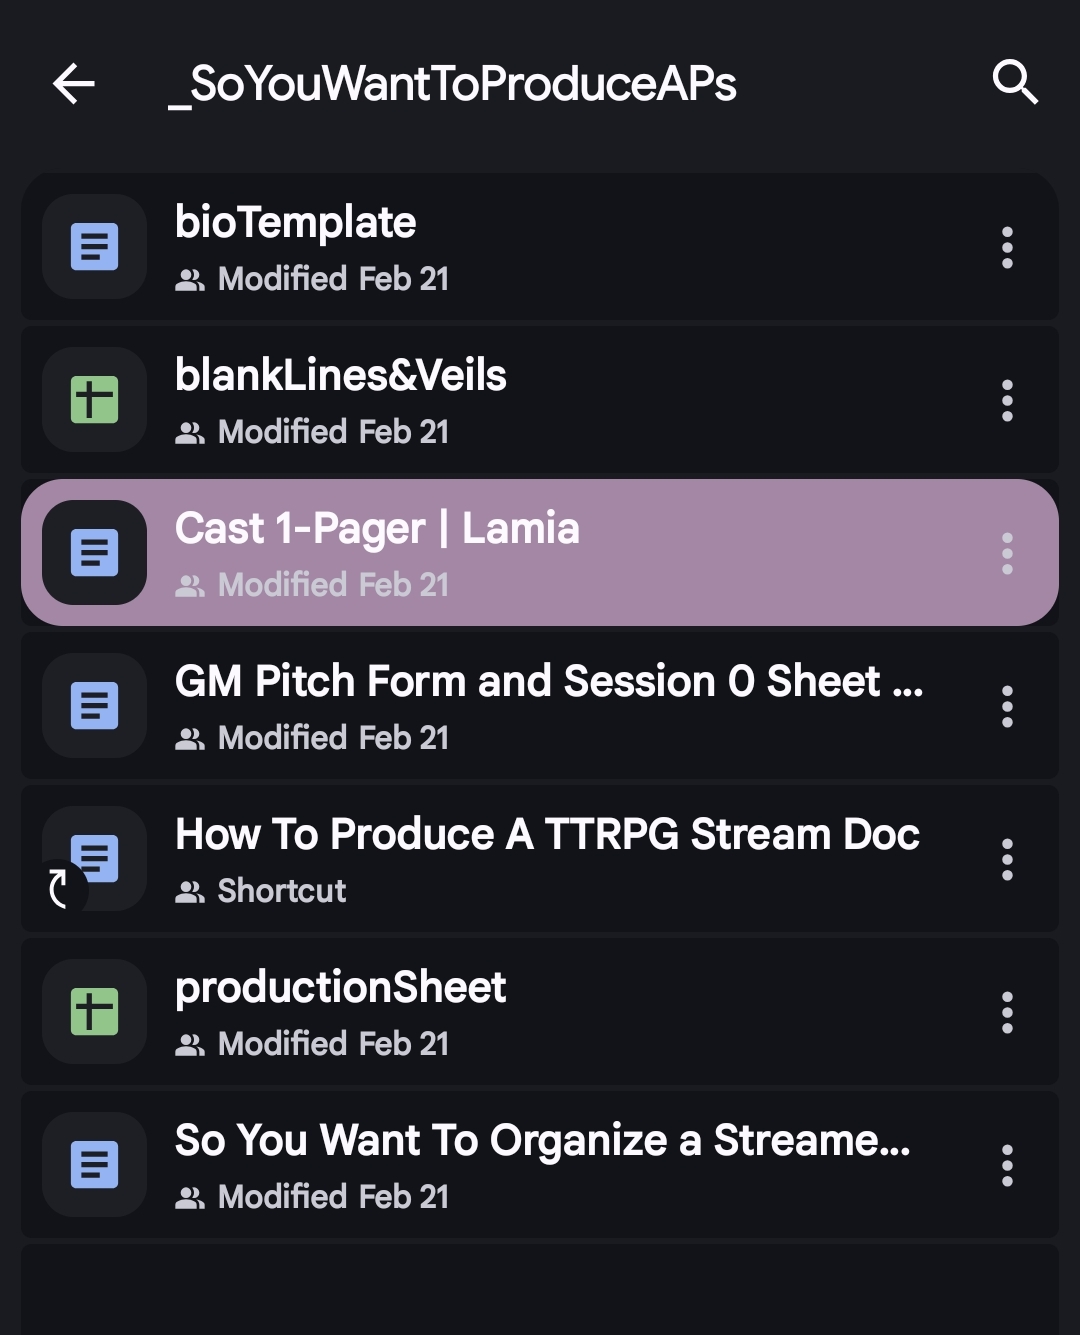Open the blankLines&Veils file
Image resolution: width=1080 pixels, height=1335 pixels.
click(340, 376)
